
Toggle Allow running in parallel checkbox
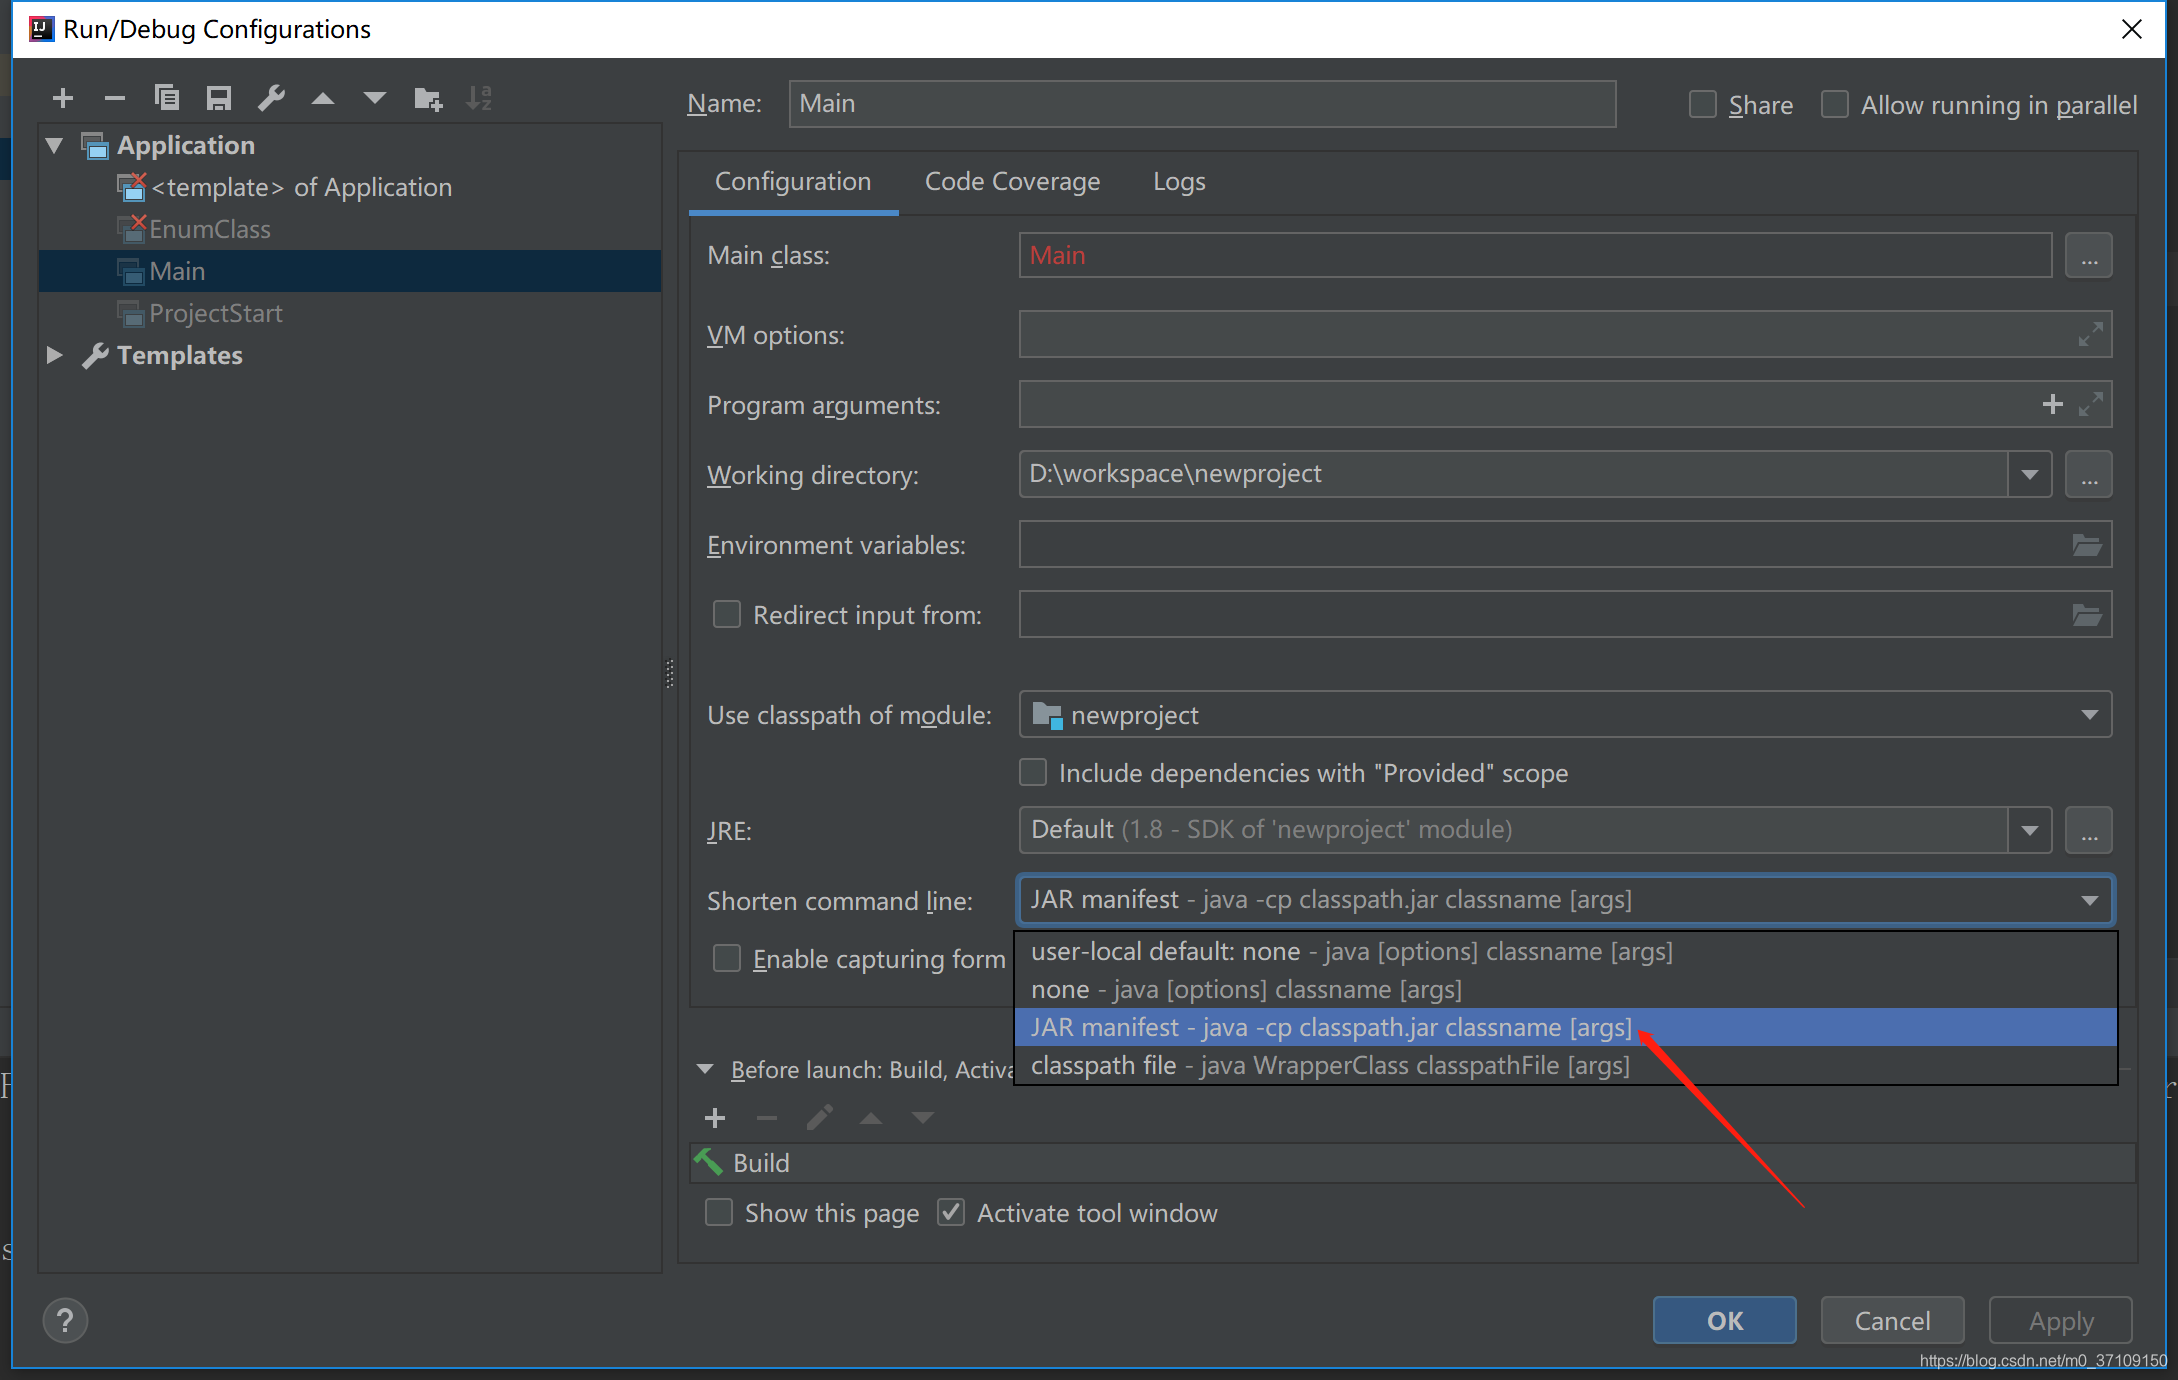point(1835,105)
